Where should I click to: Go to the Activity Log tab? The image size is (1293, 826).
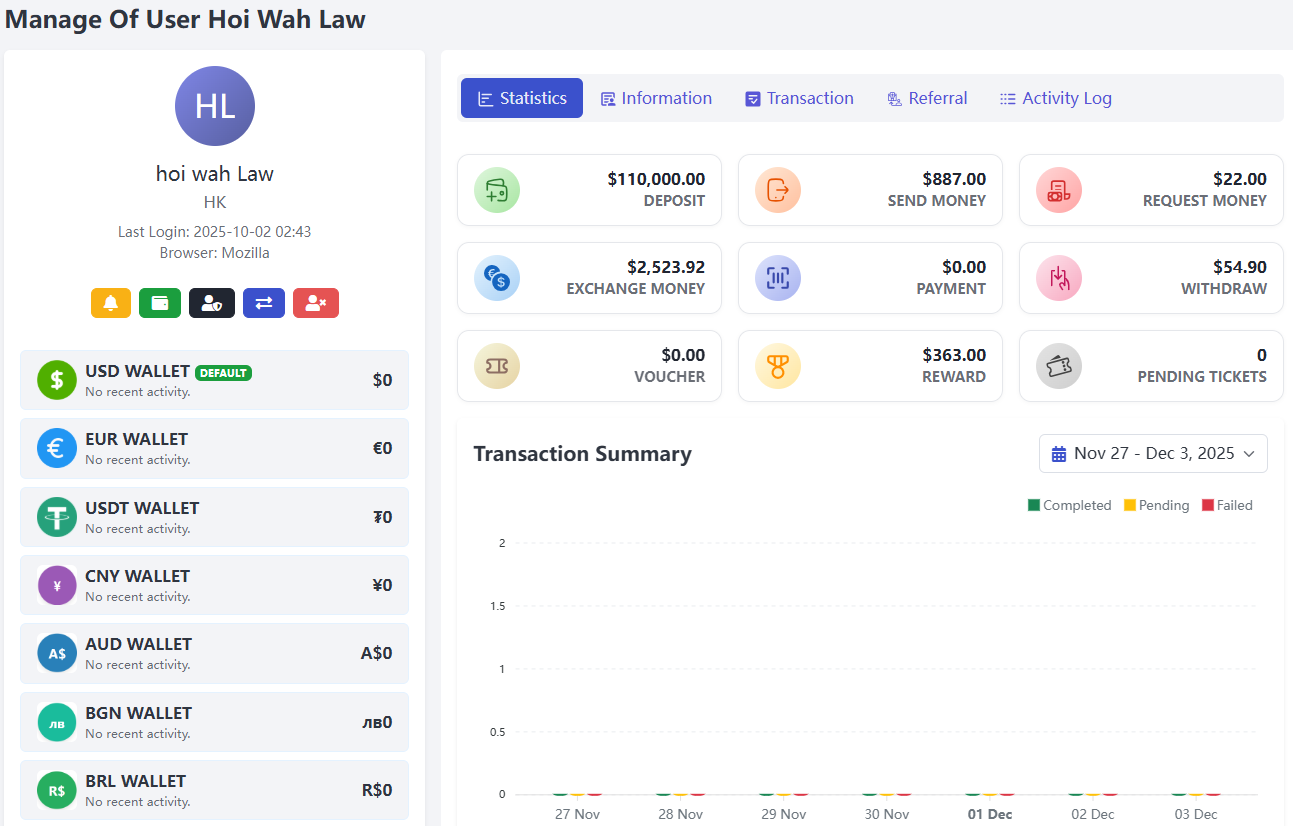tap(1055, 98)
